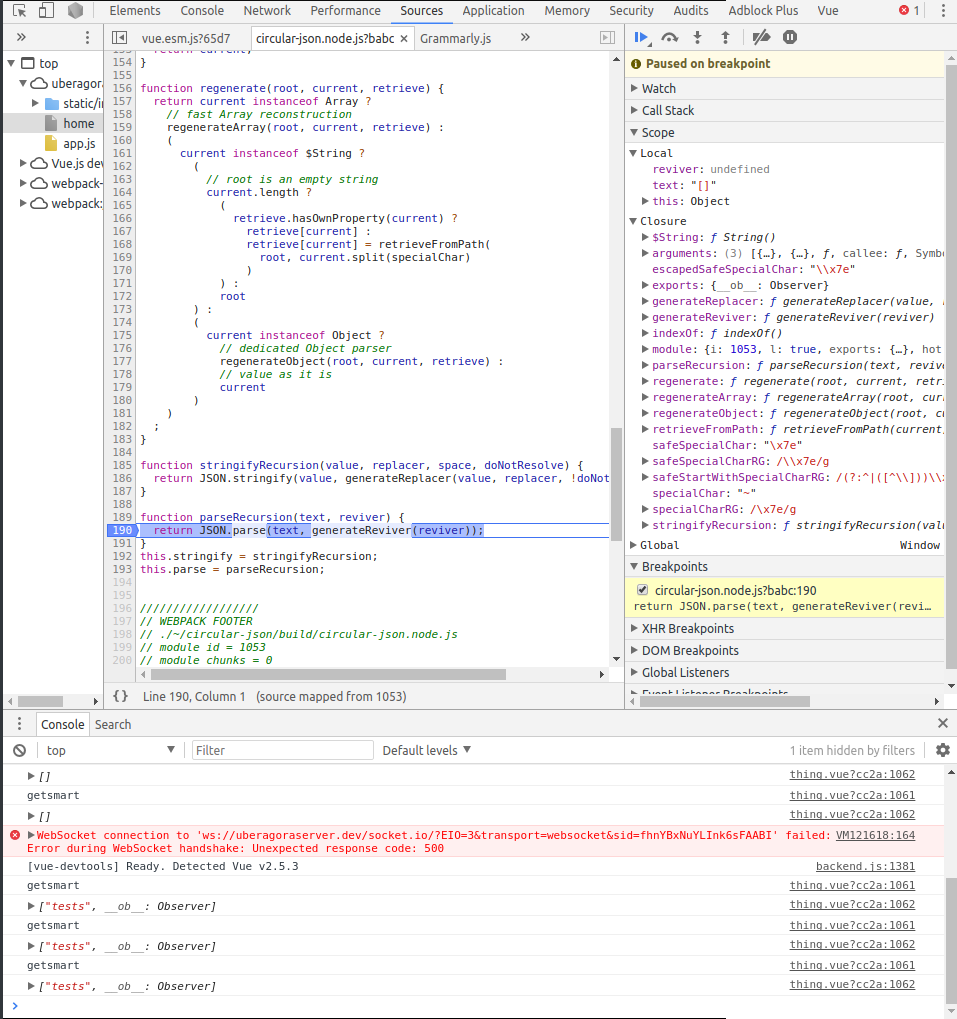Open the inspect element picker tool

tap(19, 11)
